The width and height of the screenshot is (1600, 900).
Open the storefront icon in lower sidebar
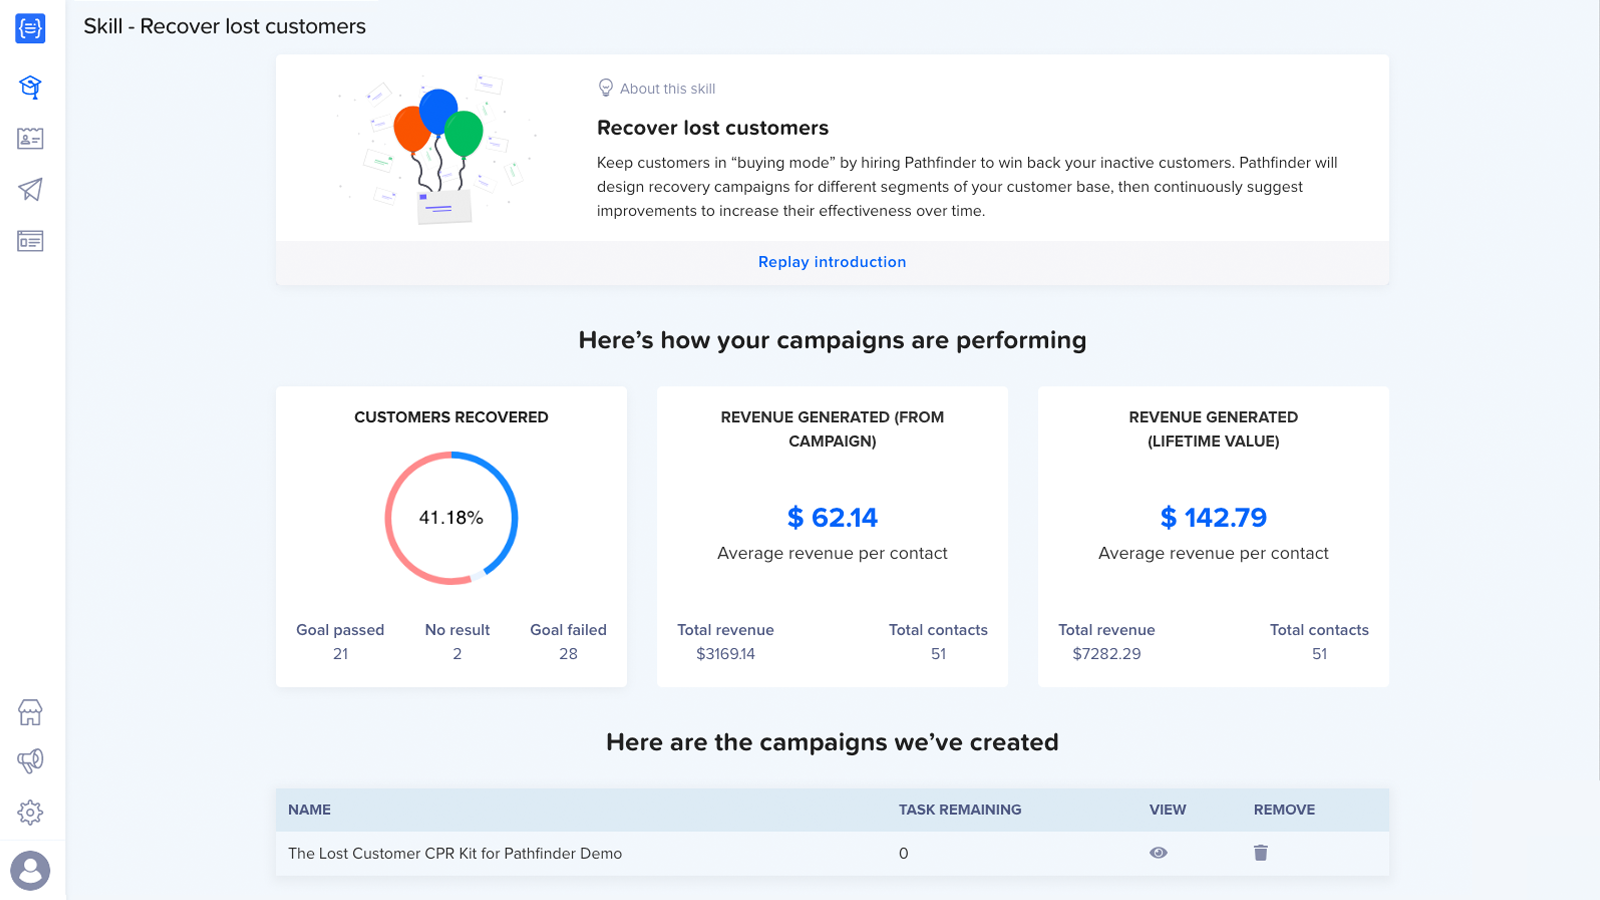tap(30, 713)
